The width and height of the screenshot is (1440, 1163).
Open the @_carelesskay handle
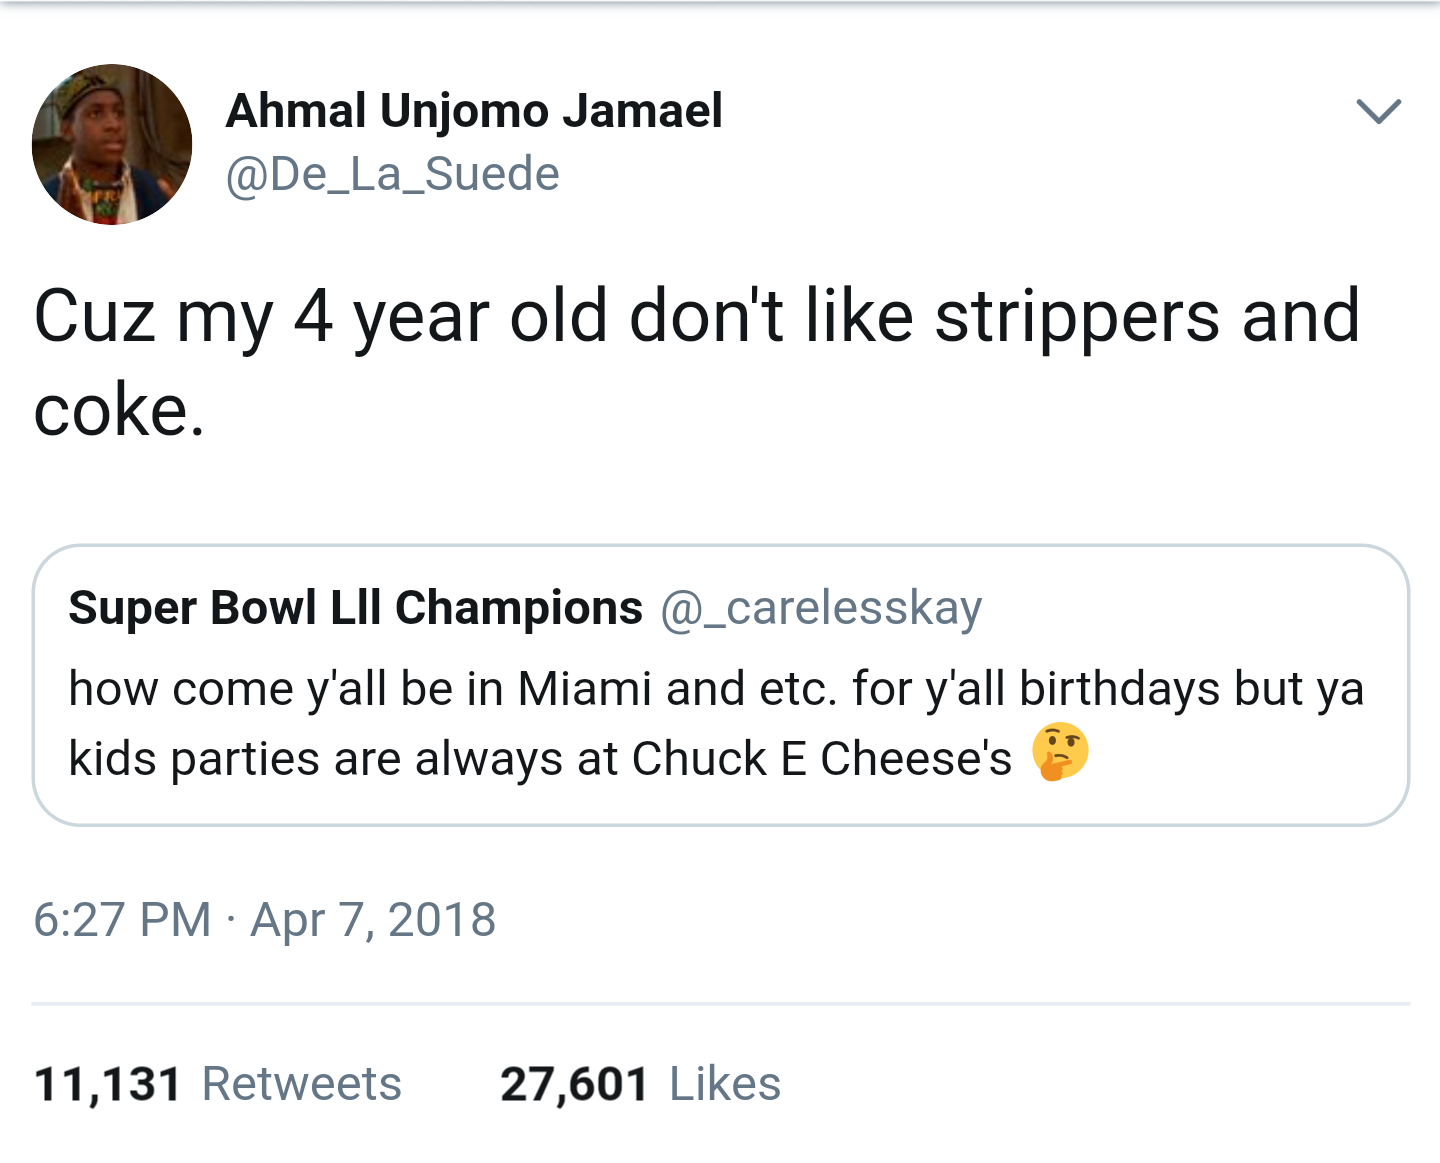[821, 608]
